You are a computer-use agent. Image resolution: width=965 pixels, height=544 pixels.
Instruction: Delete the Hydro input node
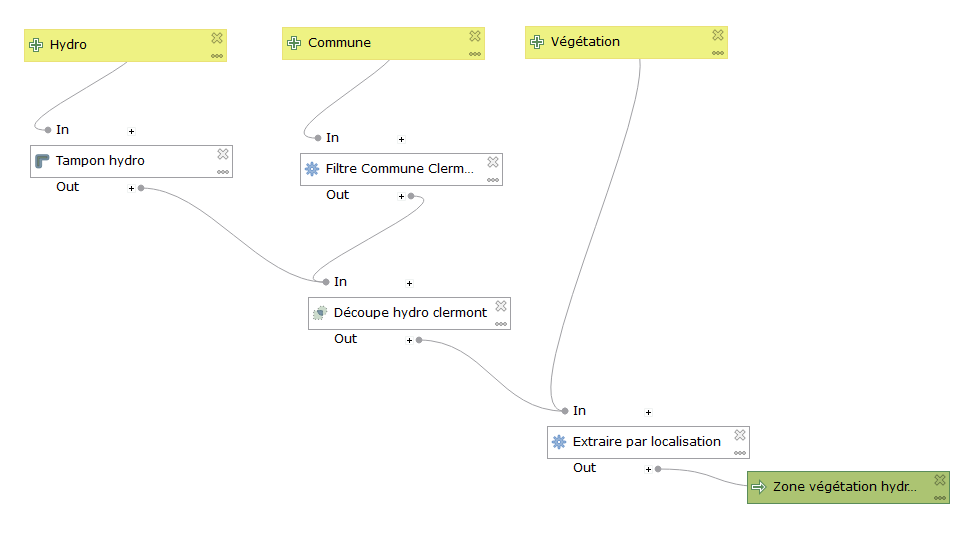[217, 38]
